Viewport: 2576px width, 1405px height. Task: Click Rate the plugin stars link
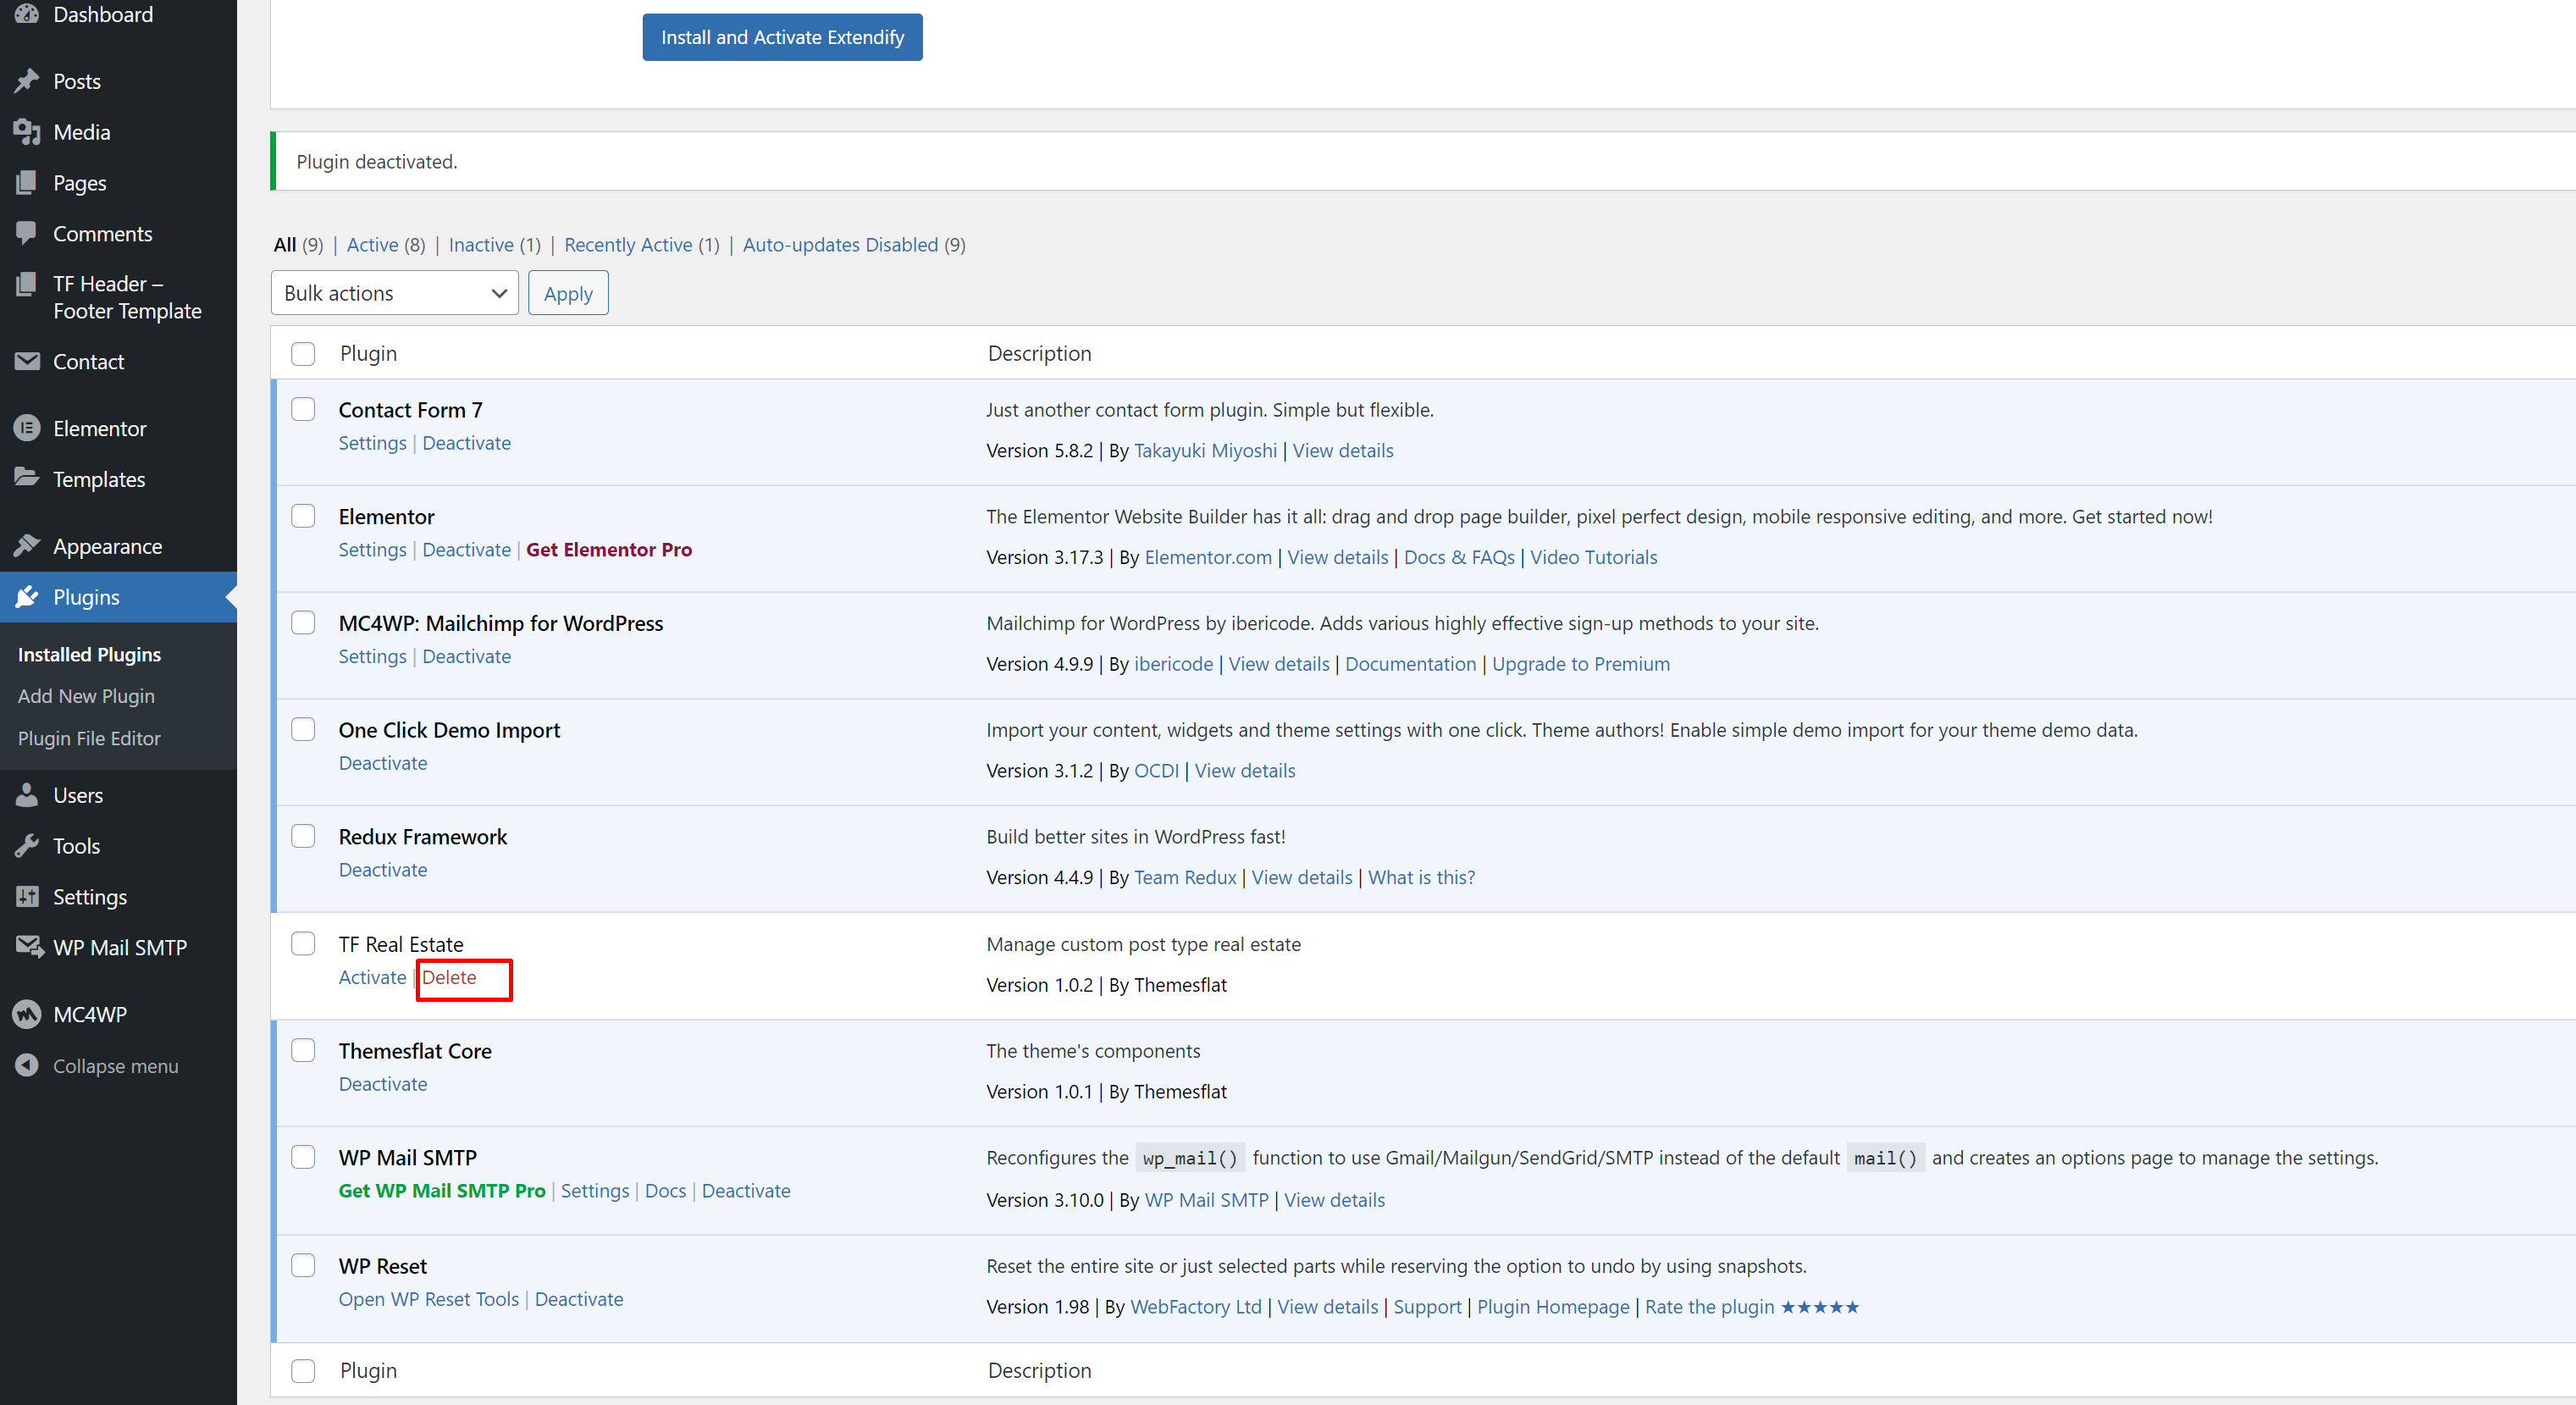[1752, 1307]
